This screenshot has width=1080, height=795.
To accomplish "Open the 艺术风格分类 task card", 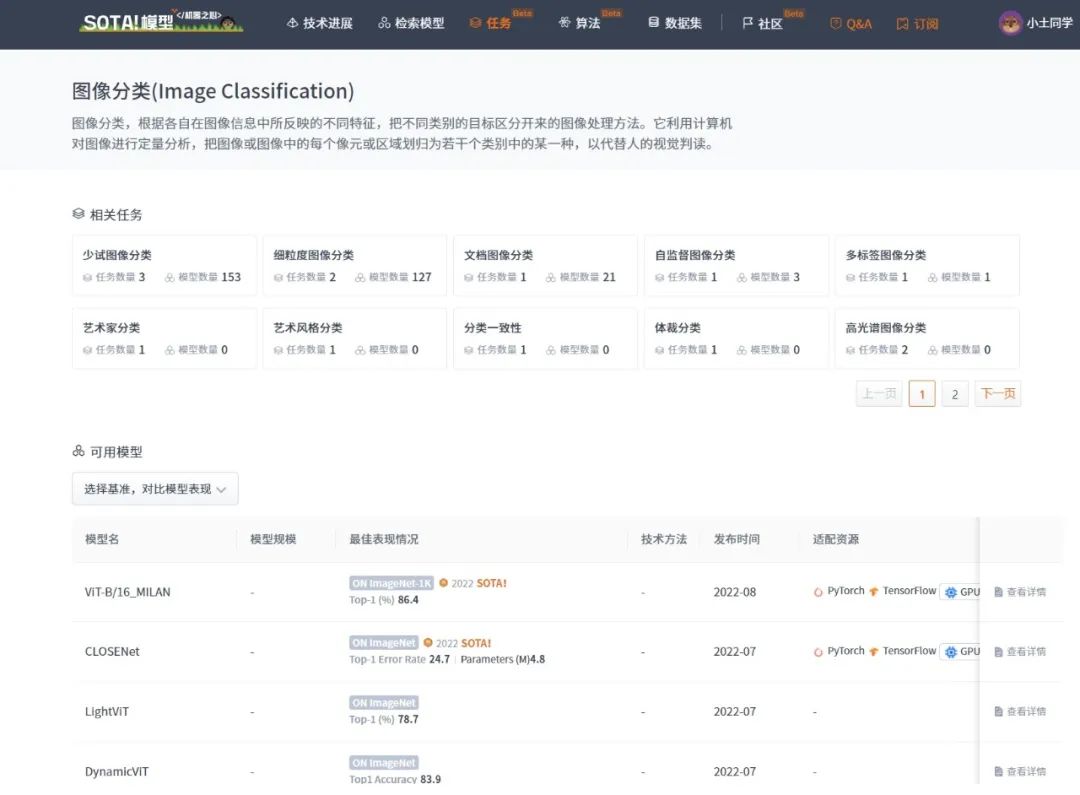I will coord(355,338).
